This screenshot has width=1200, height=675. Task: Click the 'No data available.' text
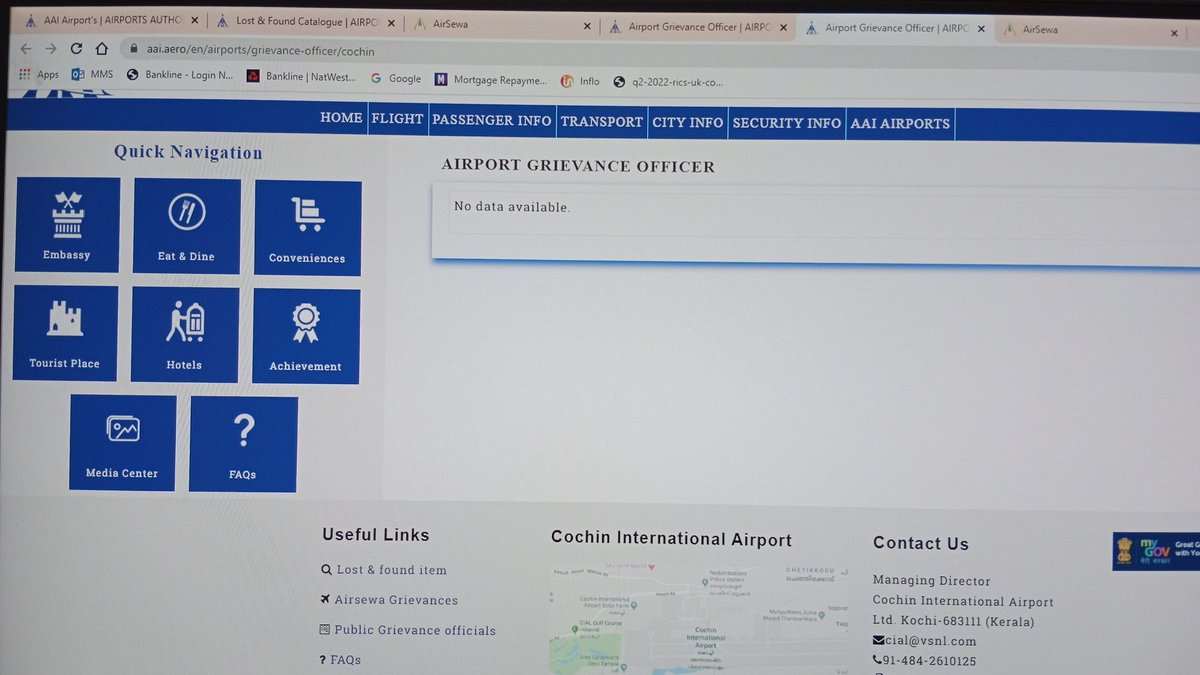(512, 207)
